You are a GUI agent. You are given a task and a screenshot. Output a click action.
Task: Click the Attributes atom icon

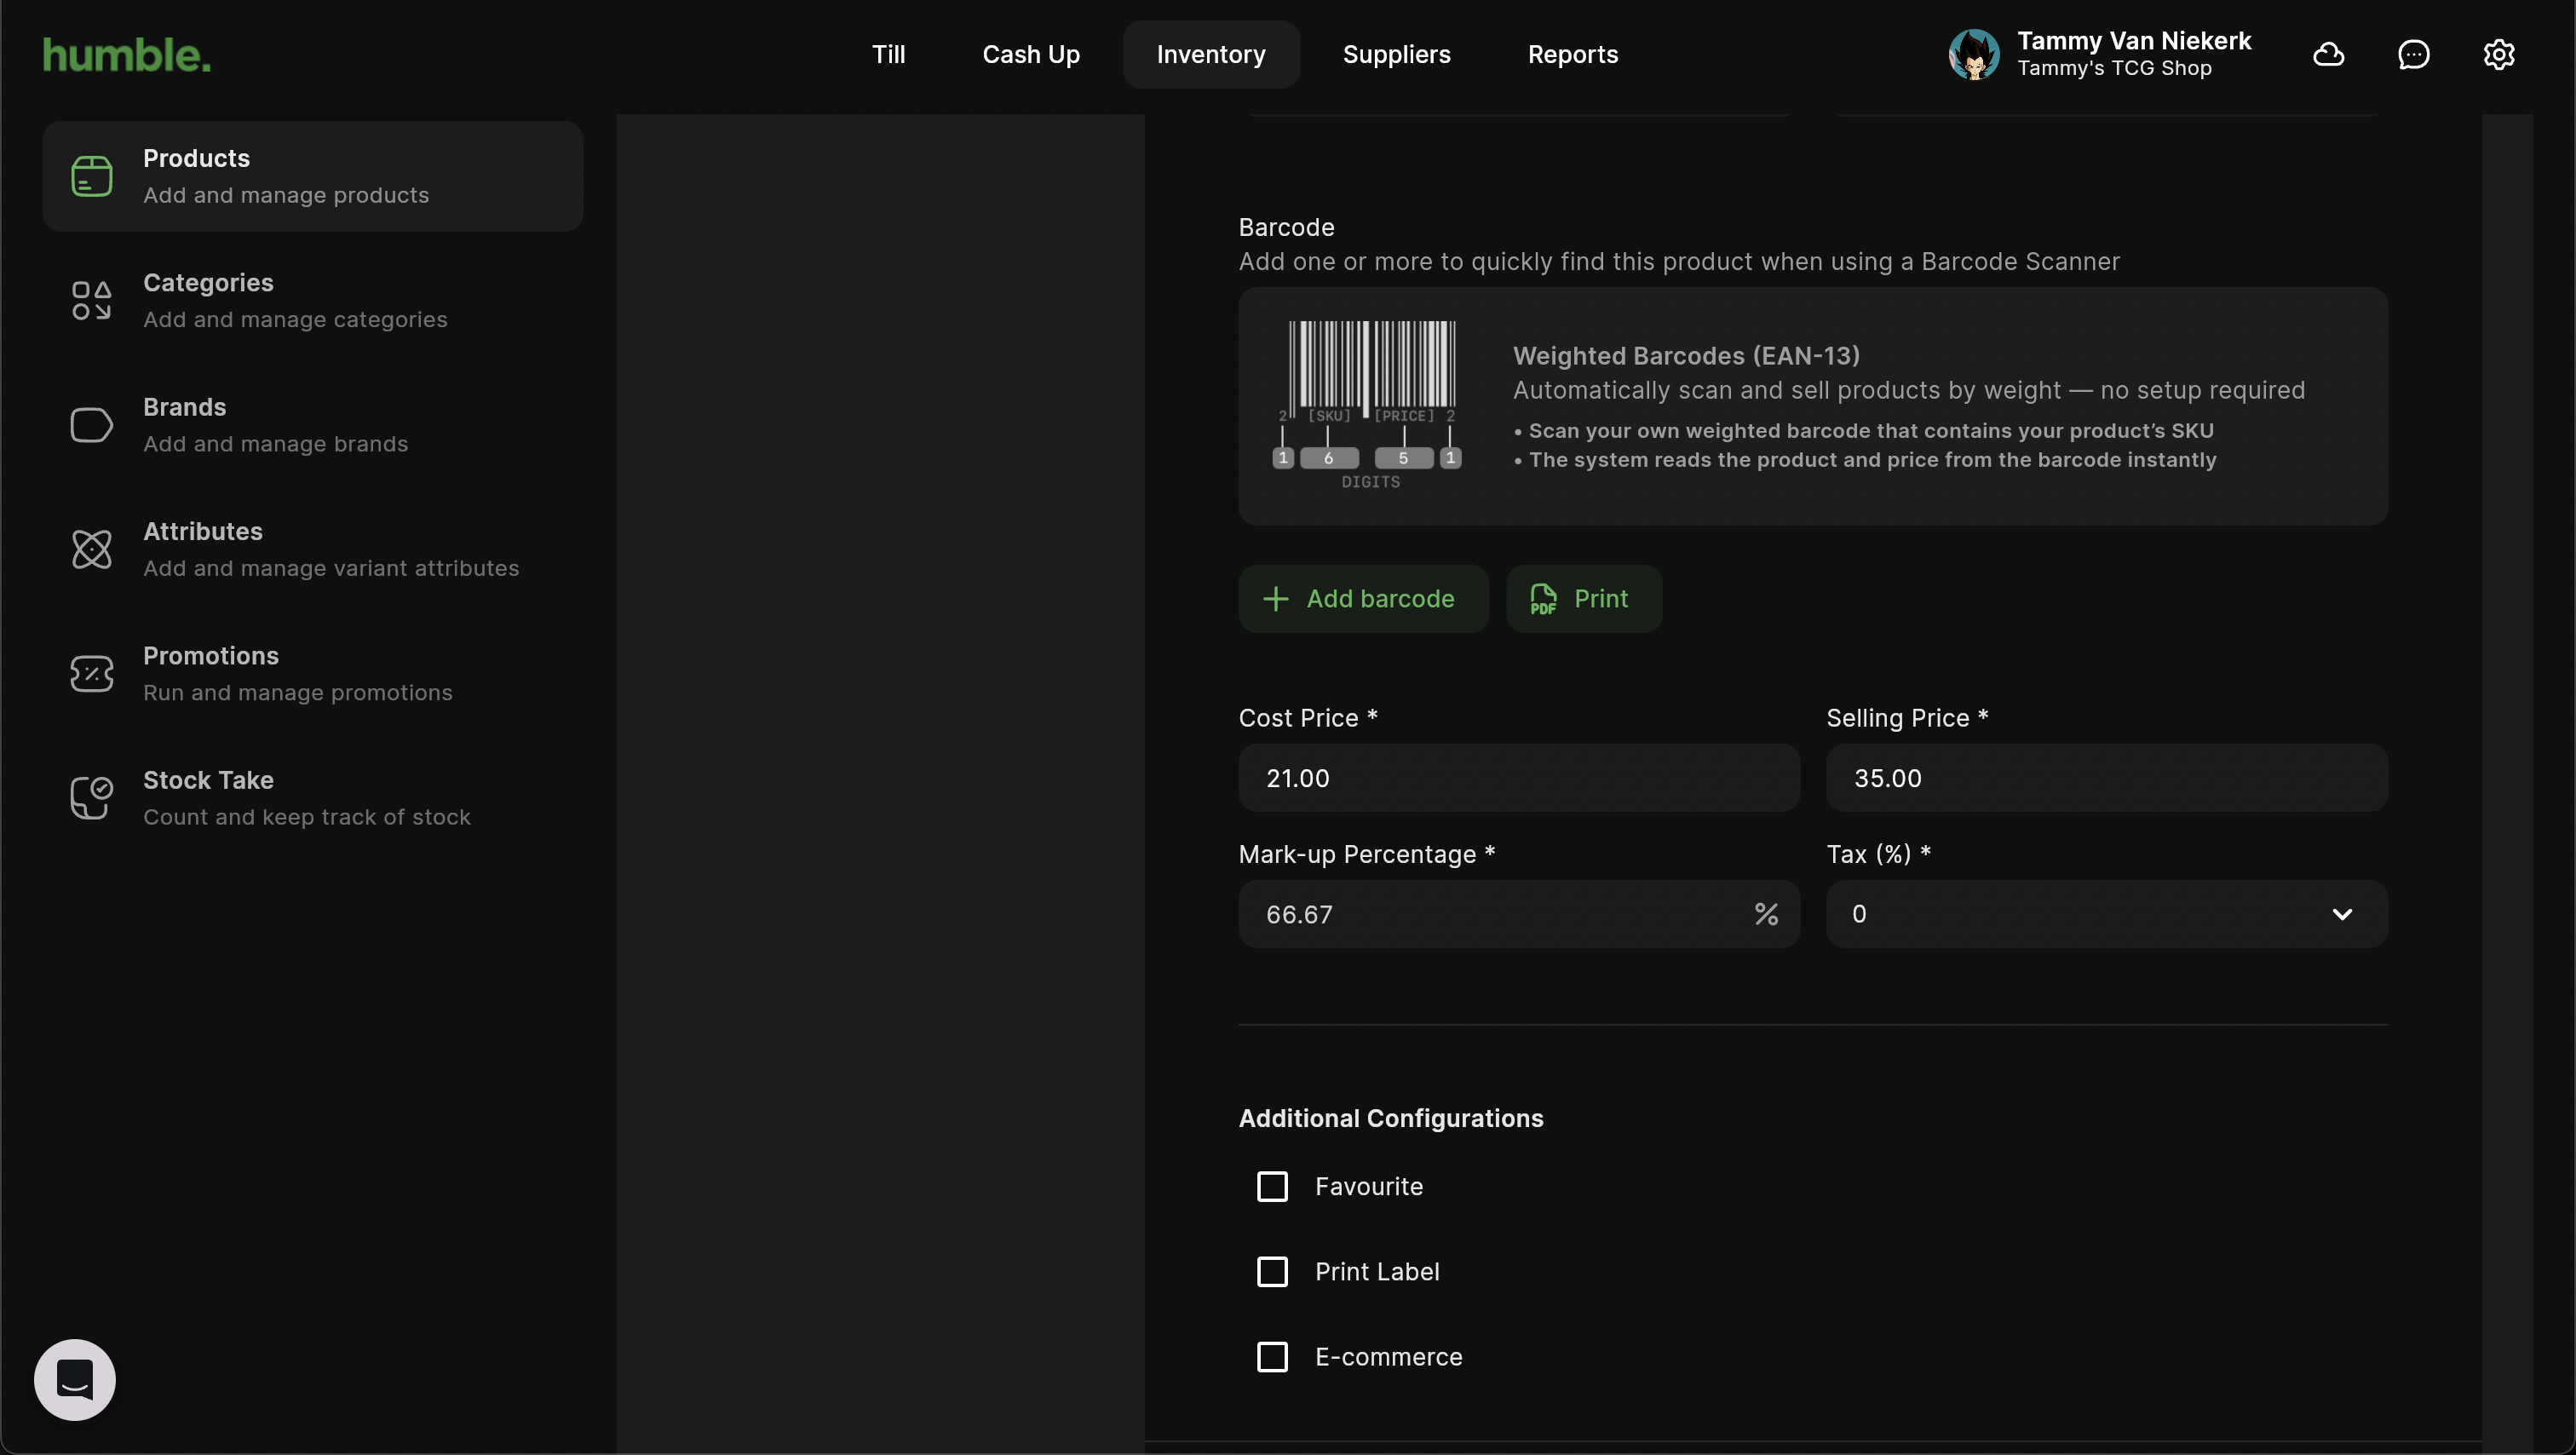91,549
